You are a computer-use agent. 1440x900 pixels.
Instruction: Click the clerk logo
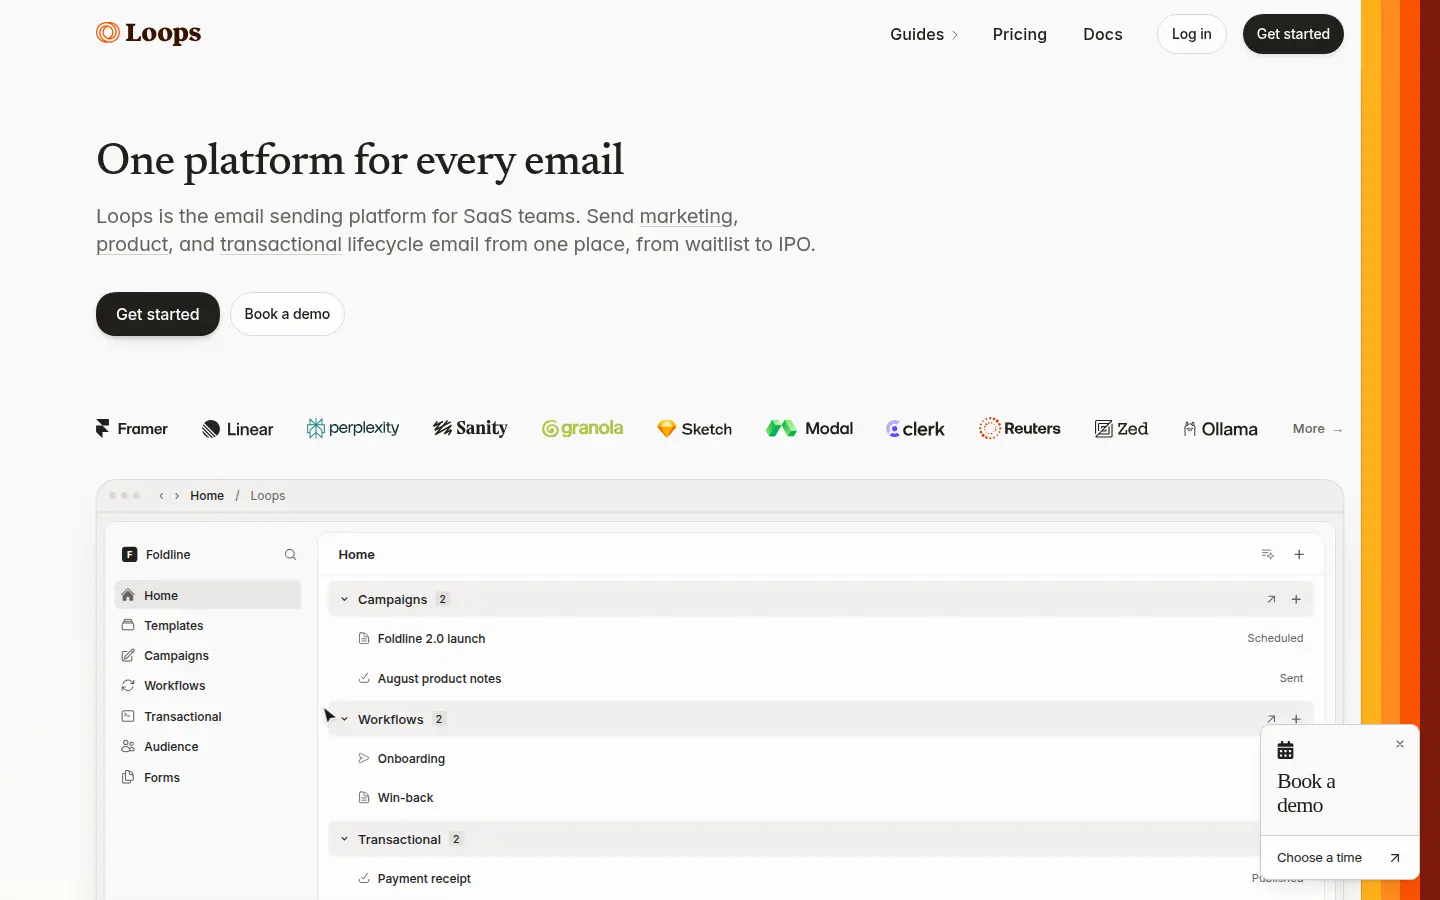(x=916, y=429)
